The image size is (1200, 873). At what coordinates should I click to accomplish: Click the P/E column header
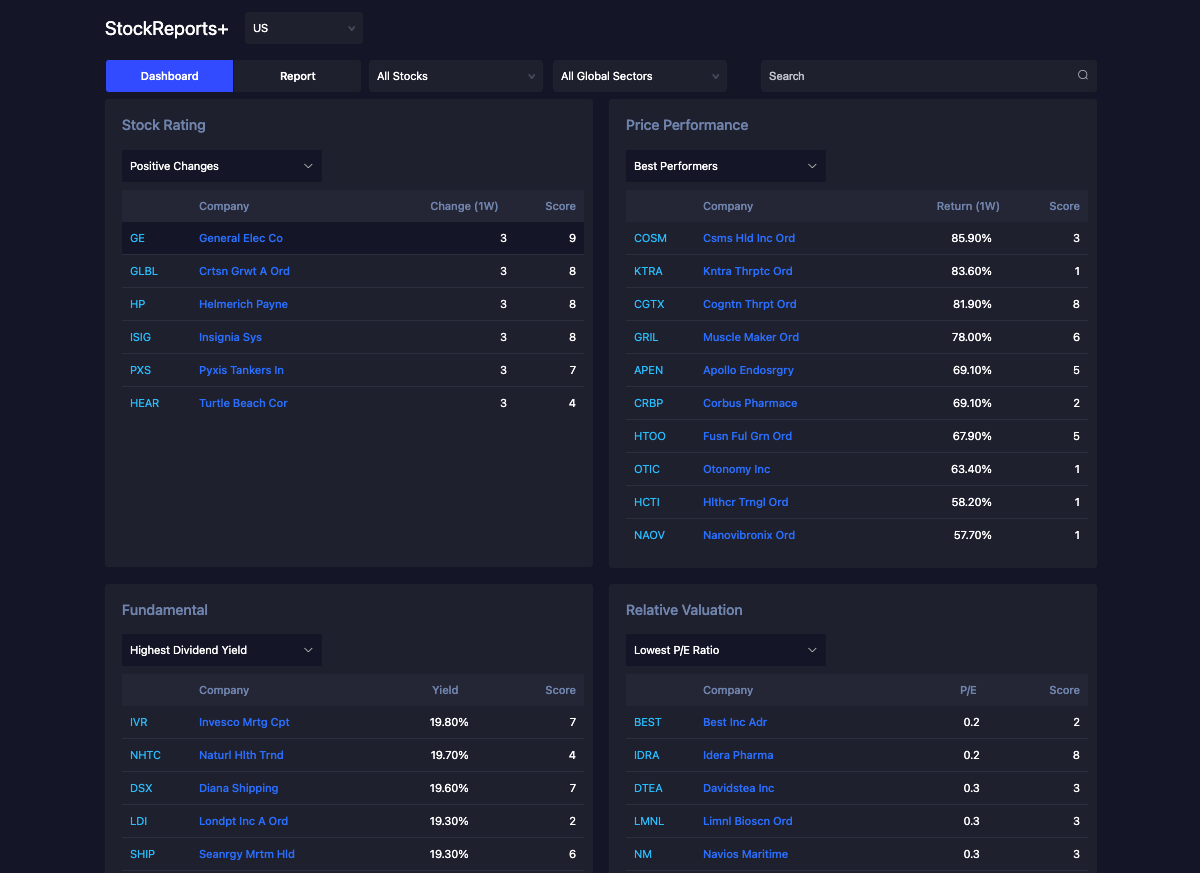click(x=968, y=690)
